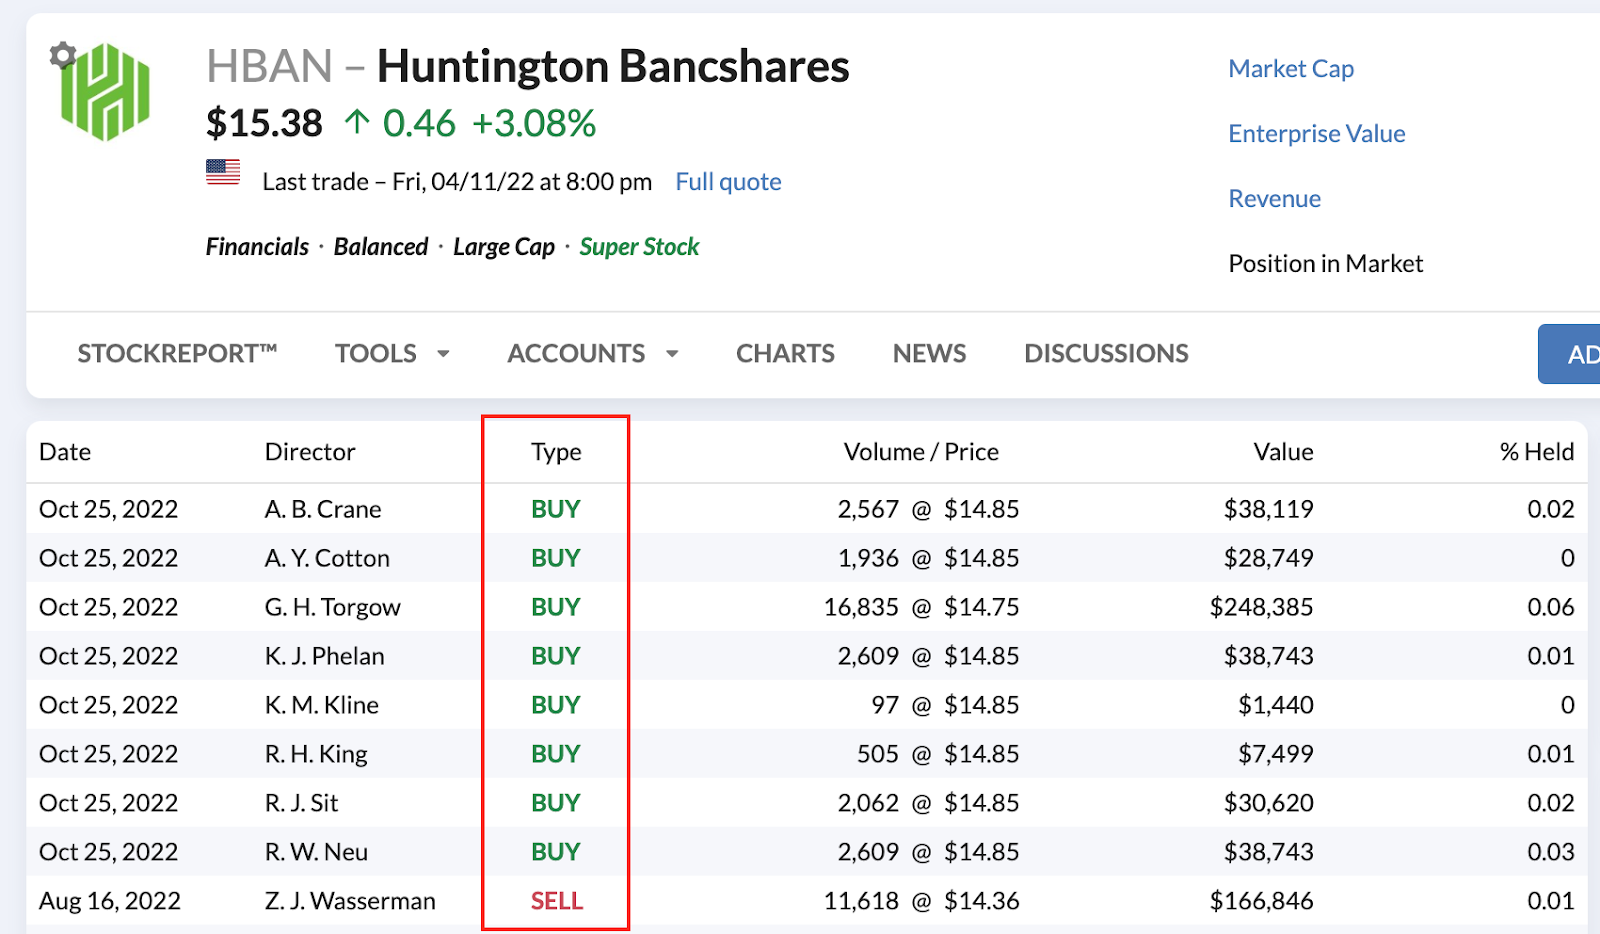Viewport: 1600px width, 934px height.
Task: Click the 505 @ $14.85 cell
Action: coord(938,755)
